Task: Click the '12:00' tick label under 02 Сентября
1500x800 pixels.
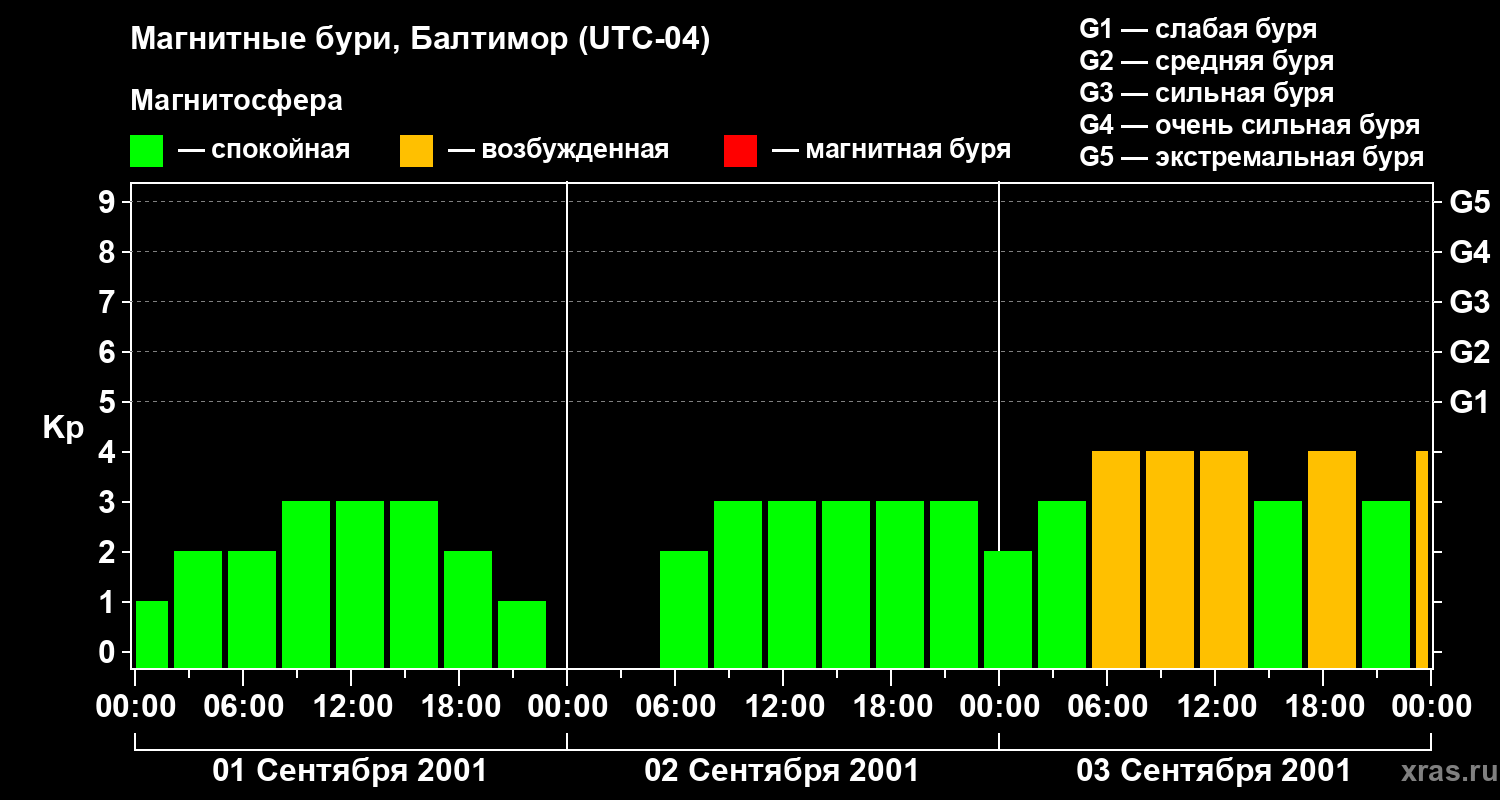Action: tap(783, 707)
